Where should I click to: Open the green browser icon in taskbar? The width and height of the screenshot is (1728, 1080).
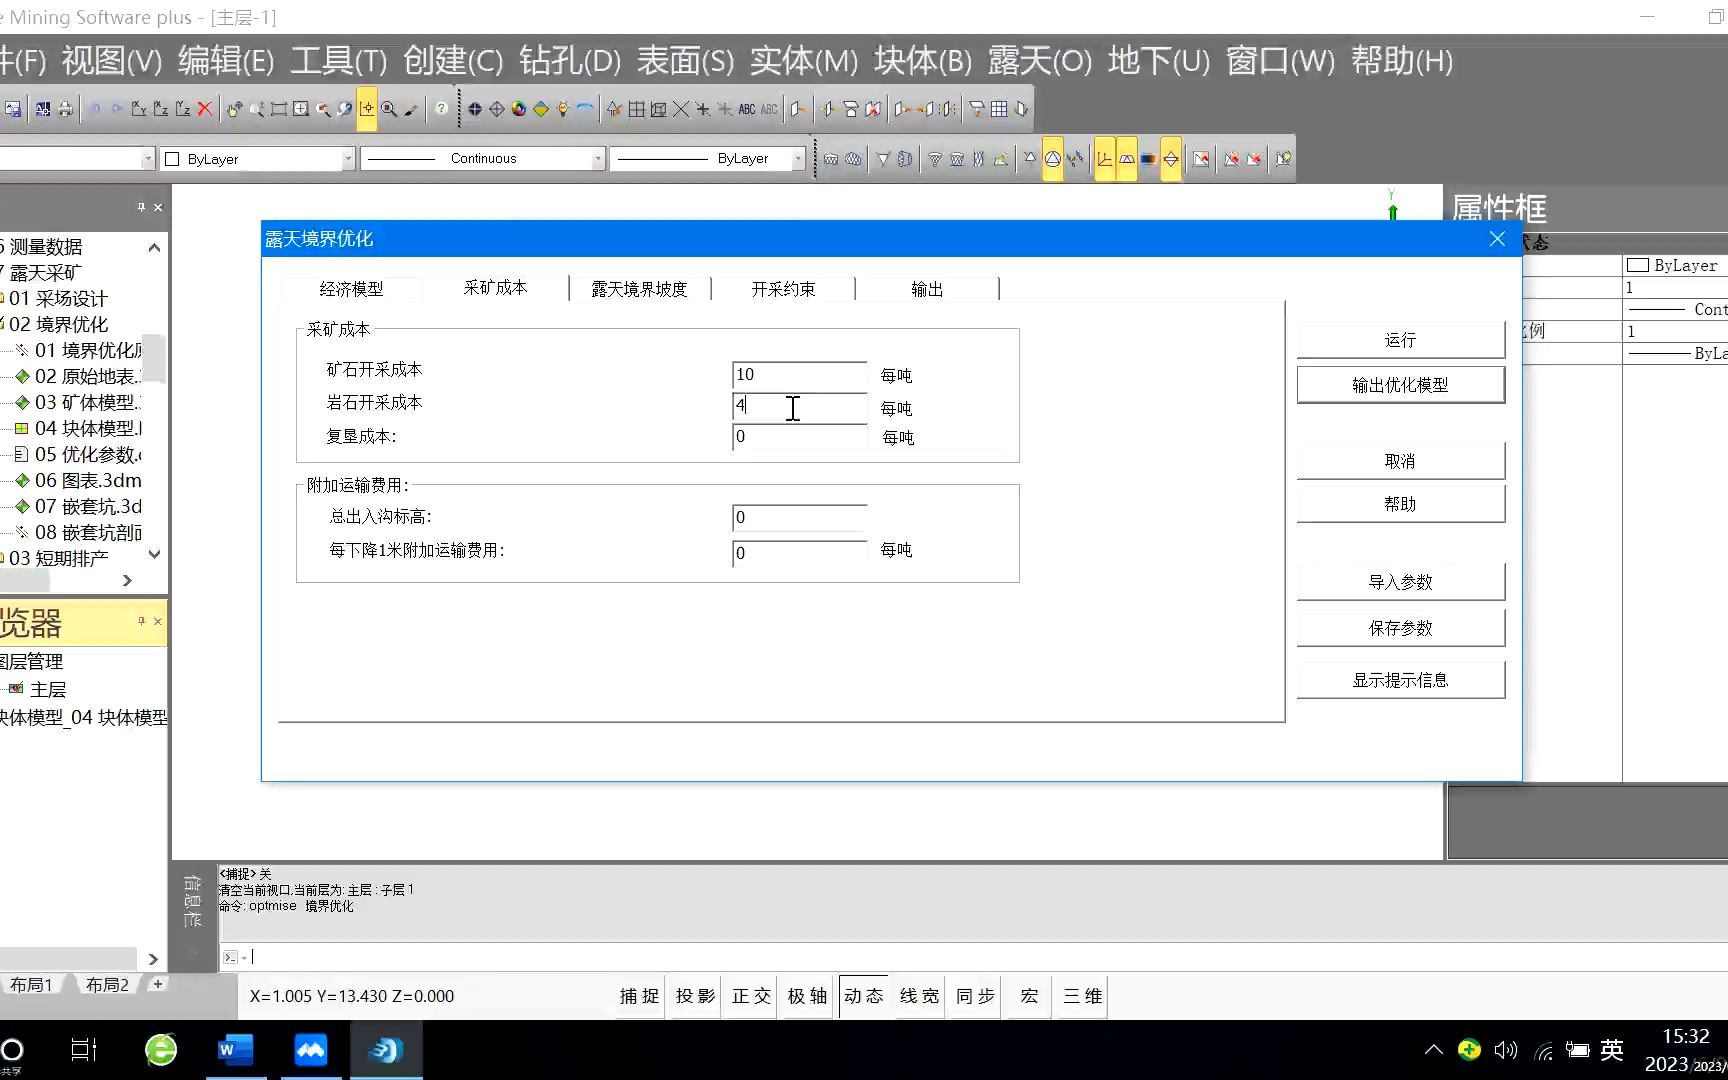(x=161, y=1050)
